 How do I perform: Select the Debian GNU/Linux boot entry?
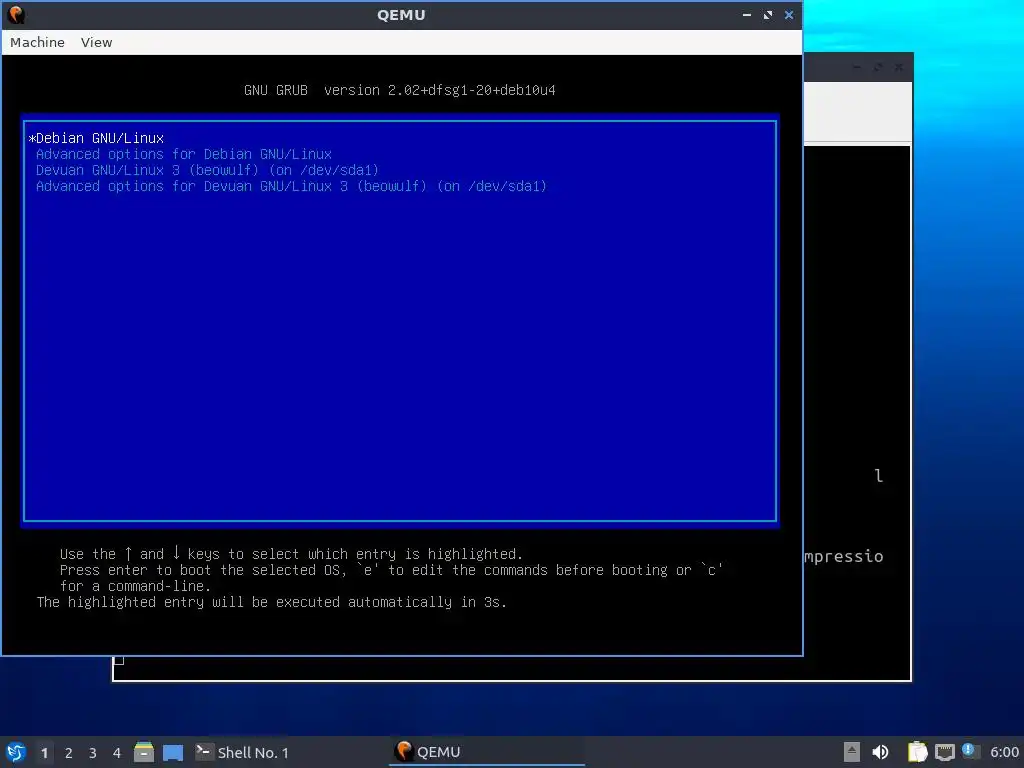point(97,138)
